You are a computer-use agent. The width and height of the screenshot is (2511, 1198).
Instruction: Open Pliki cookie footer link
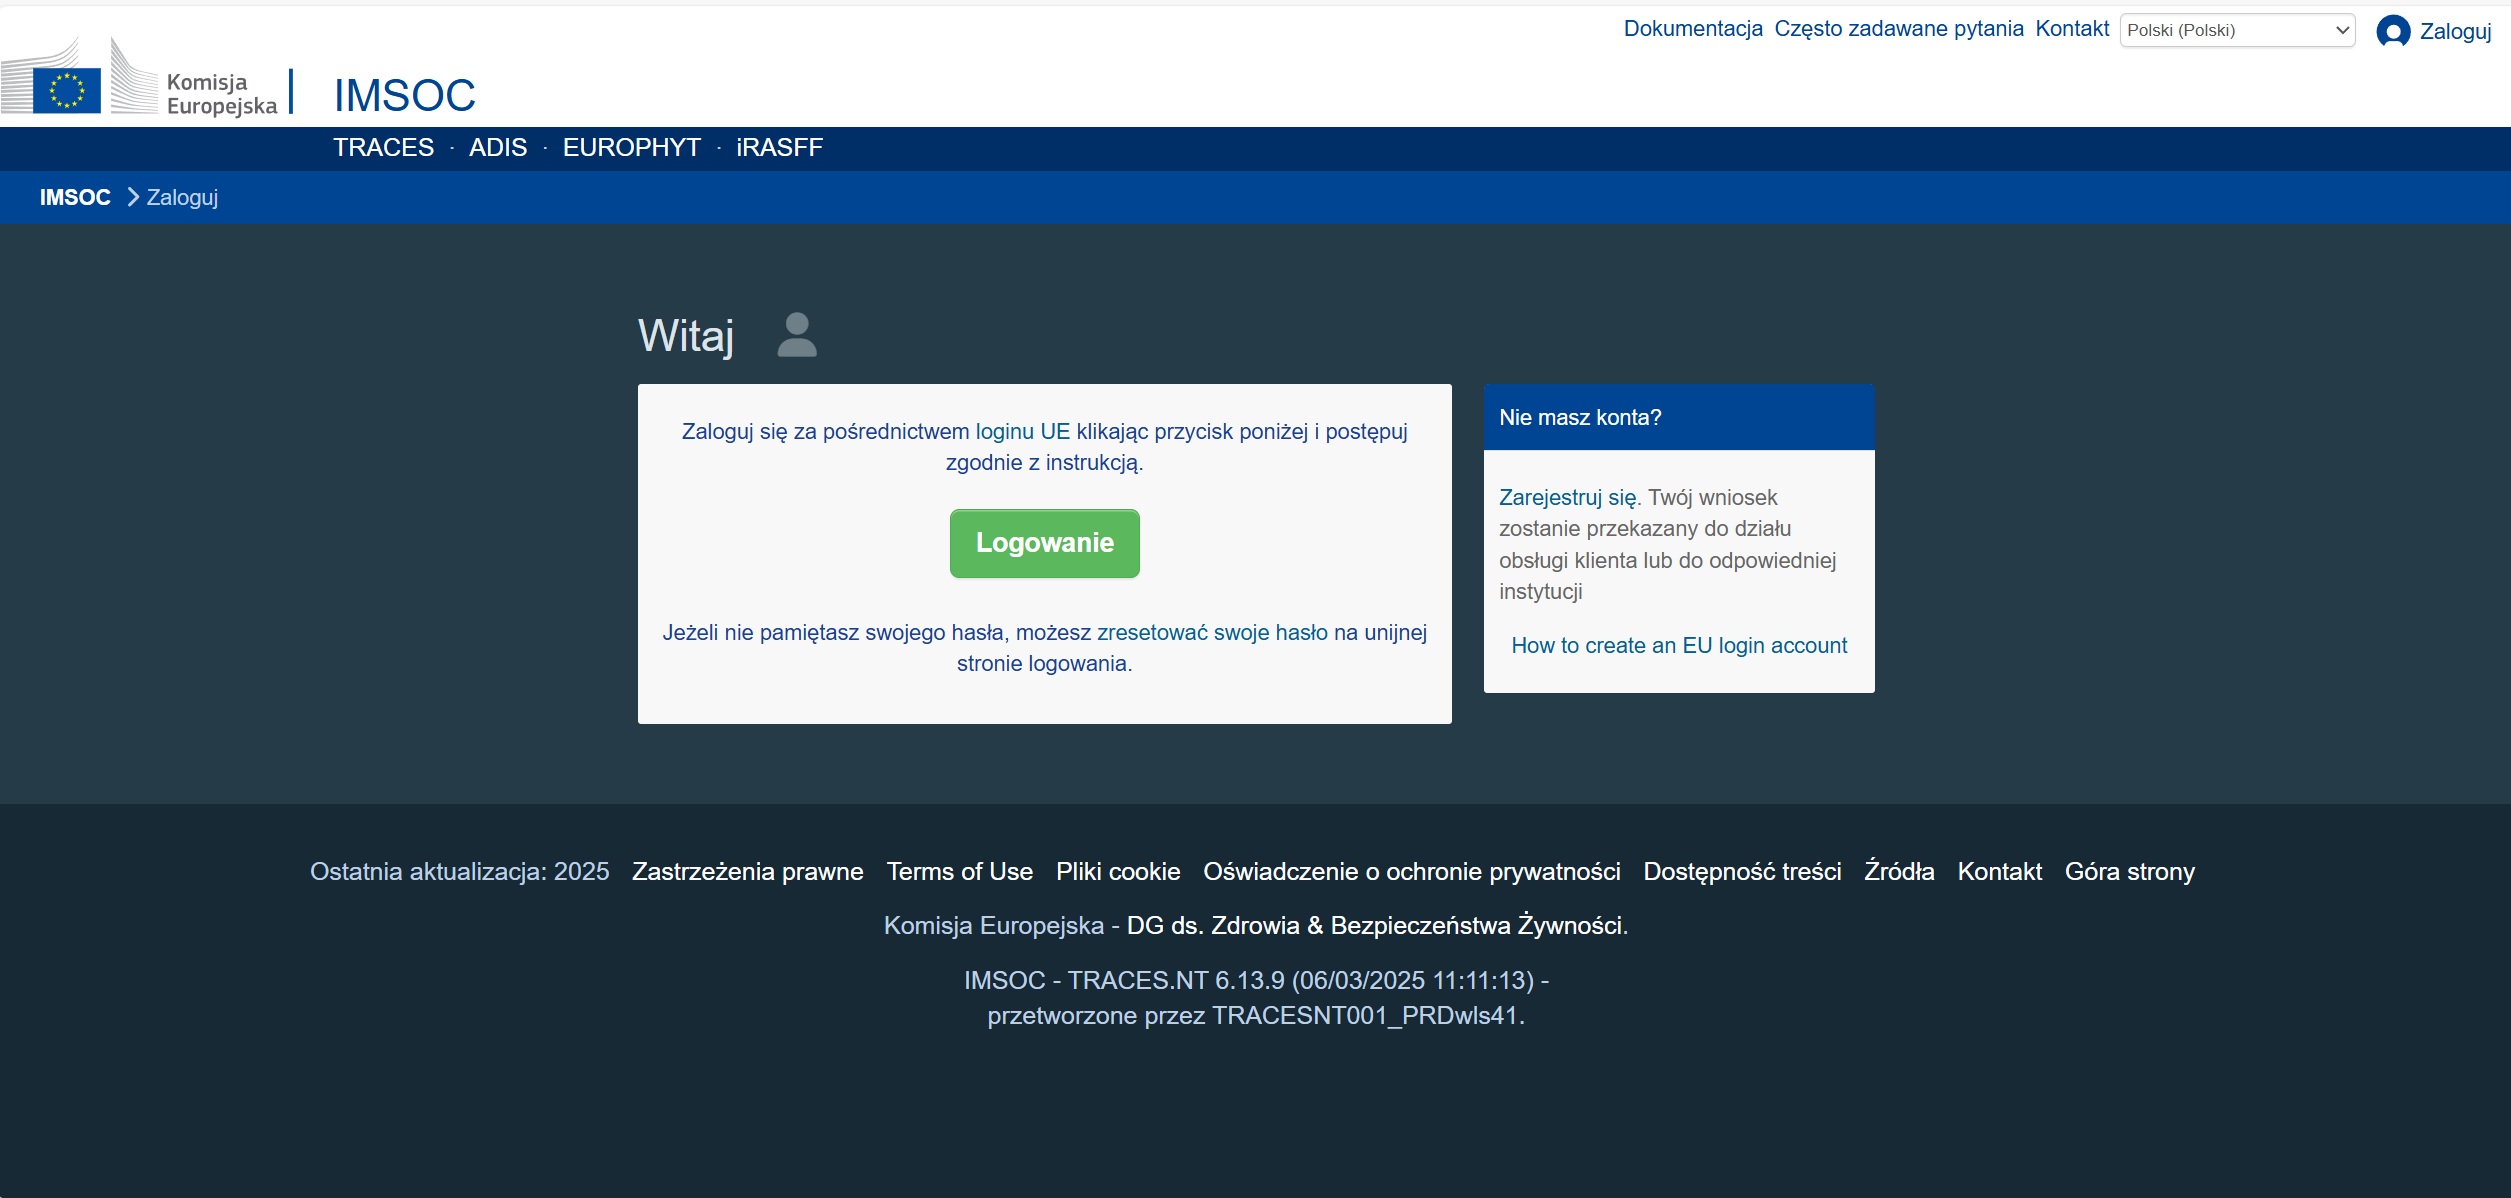click(1117, 871)
